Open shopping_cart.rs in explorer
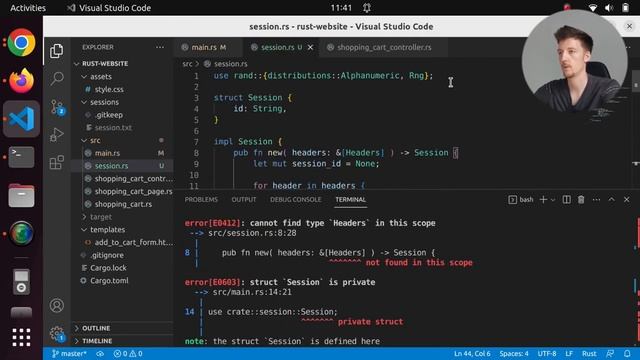Image resolution: width=640 pixels, height=360 pixels. click(x=122, y=204)
